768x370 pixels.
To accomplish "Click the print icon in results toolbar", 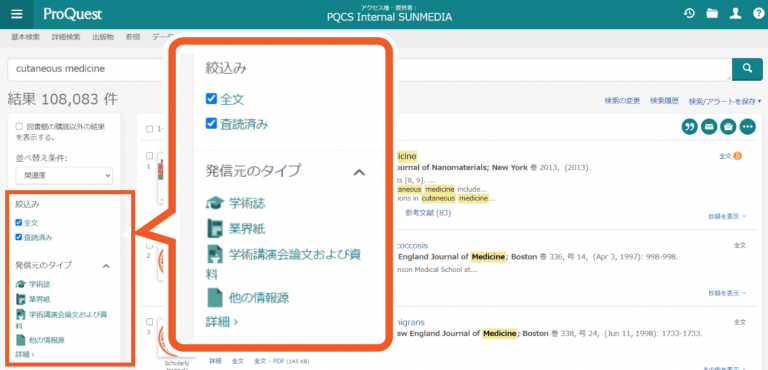I will pos(728,126).
